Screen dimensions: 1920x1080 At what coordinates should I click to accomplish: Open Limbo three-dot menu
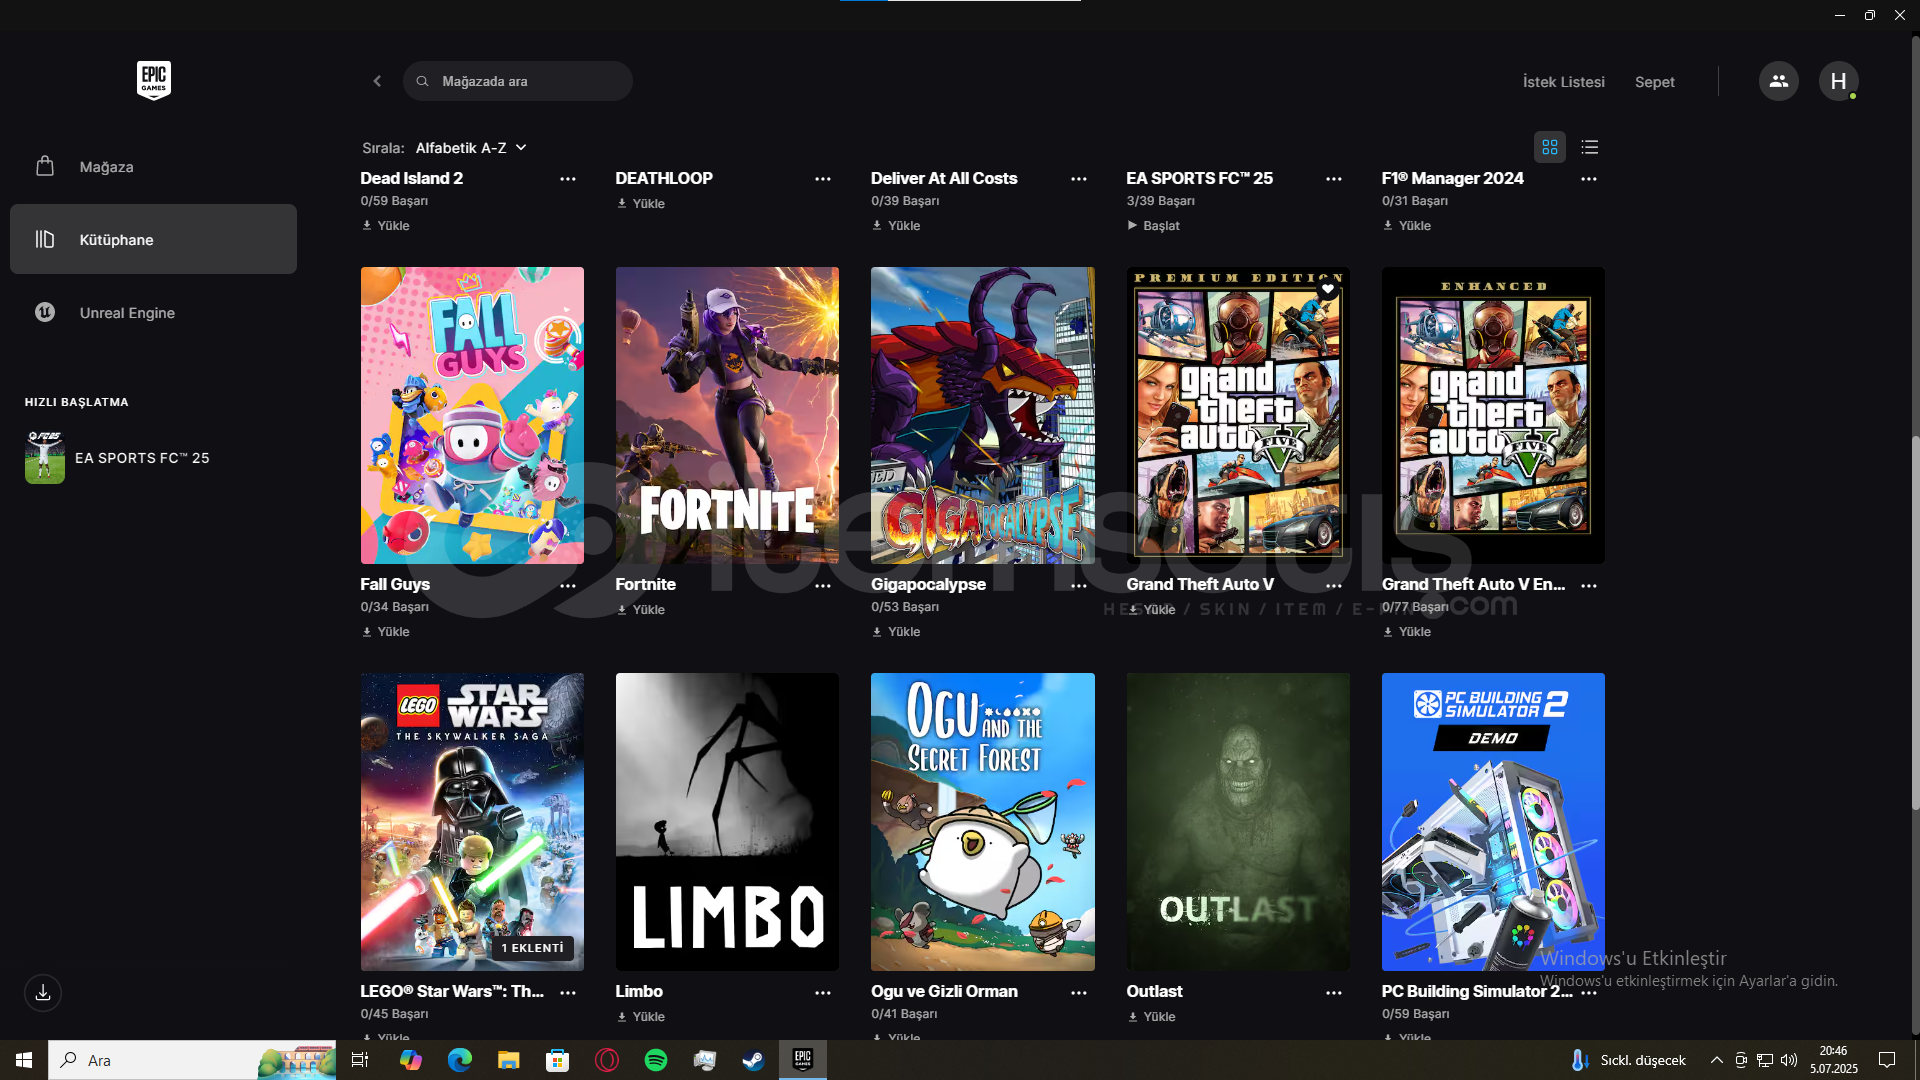pos(822,993)
